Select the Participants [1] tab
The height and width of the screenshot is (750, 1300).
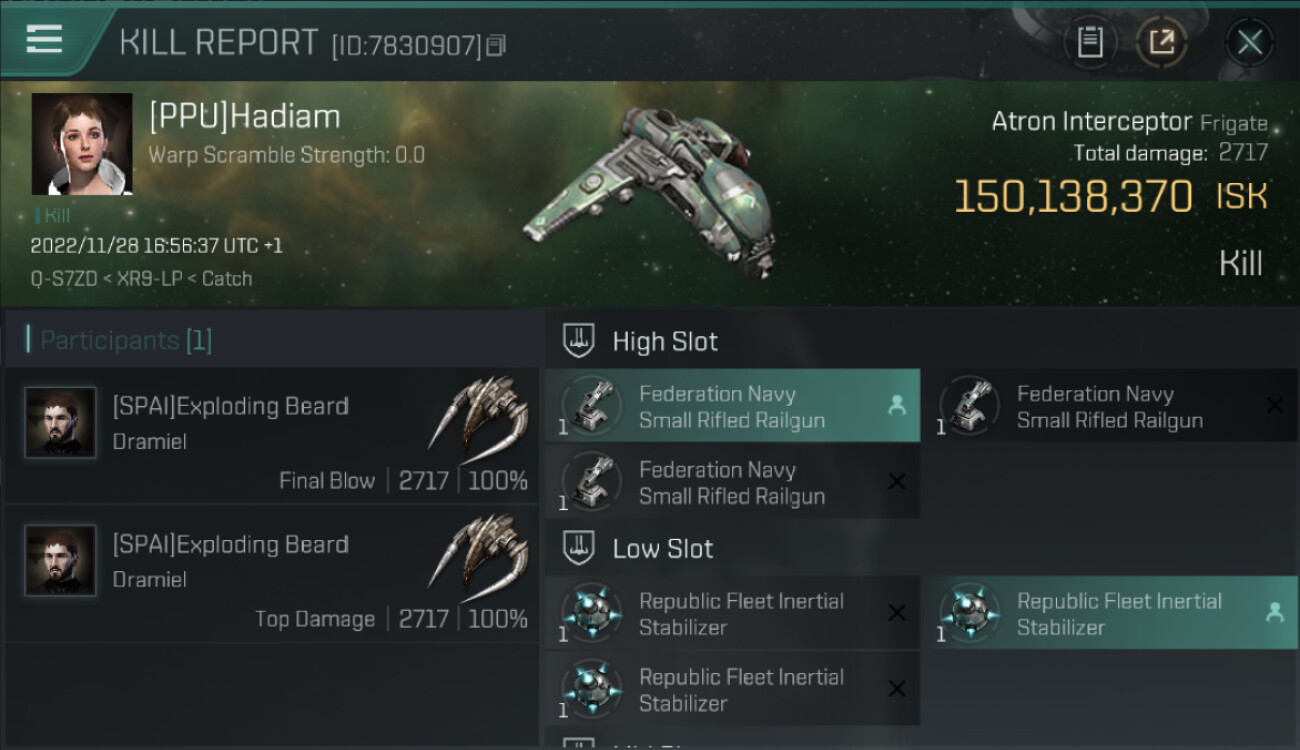click(125, 340)
